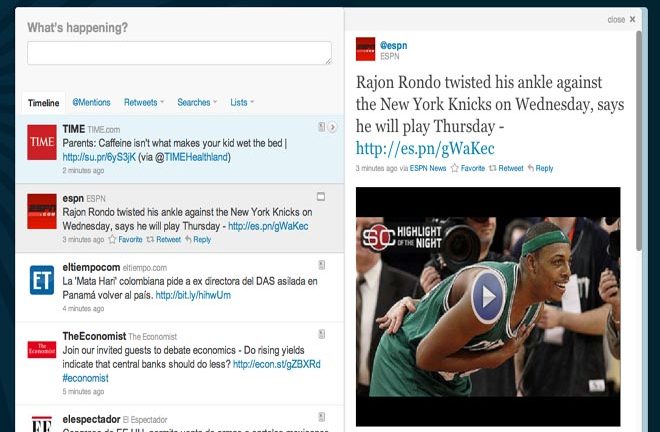Image resolution: width=660 pixels, height=432 pixels.
Task: Click The Economist avatar
Action: 42,350
